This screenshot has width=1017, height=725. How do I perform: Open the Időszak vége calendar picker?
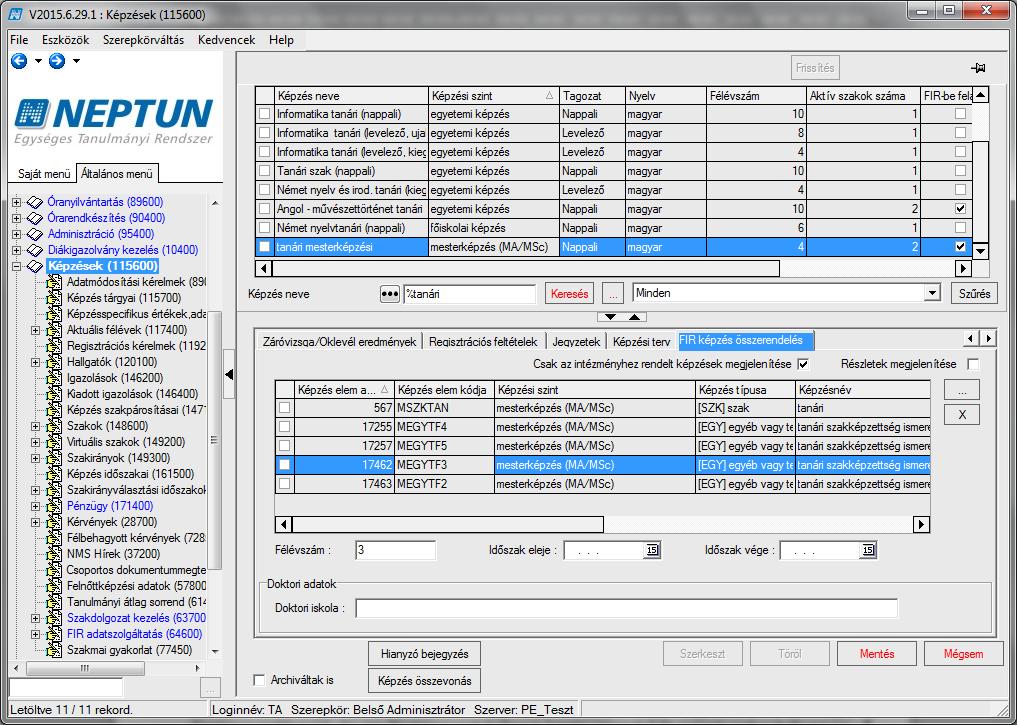868,551
